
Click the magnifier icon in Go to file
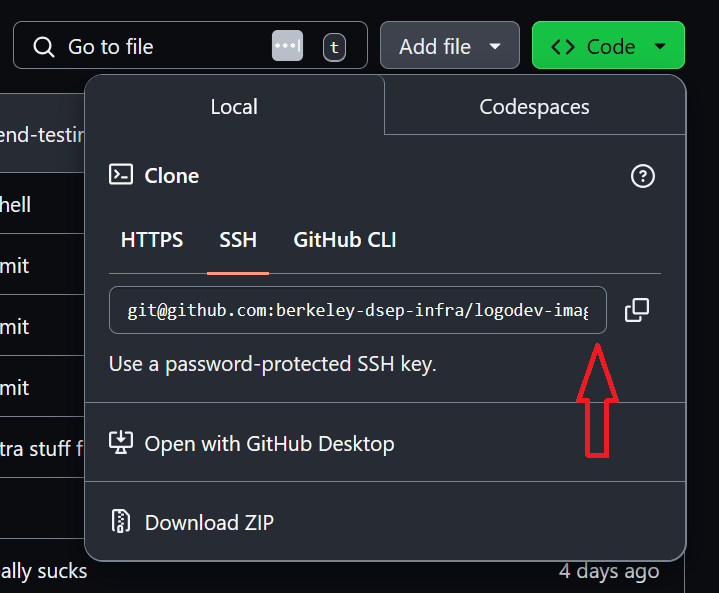[44, 46]
